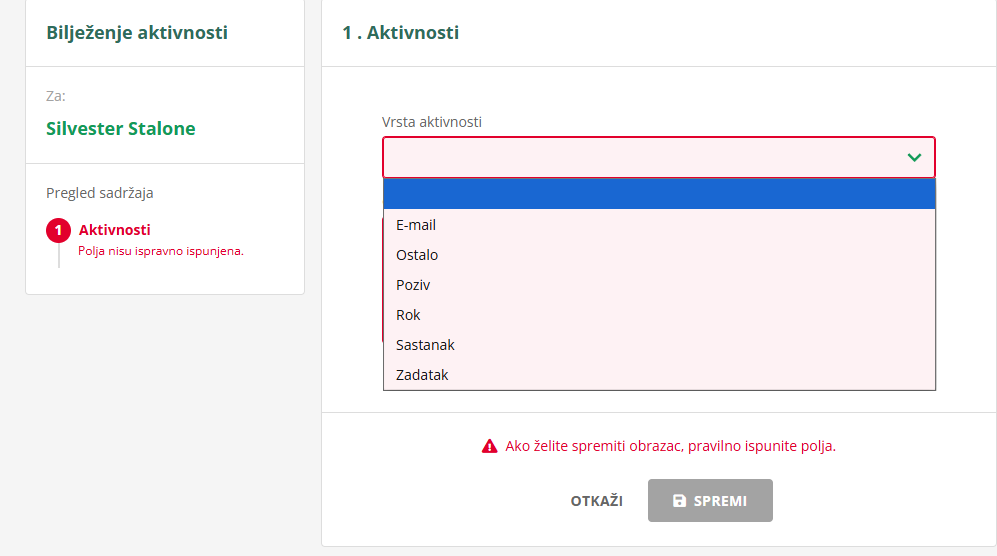Click the "Polja nisu ispravno ispunjena" warning text
This screenshot has height=556, width=997.
point(161,251)
